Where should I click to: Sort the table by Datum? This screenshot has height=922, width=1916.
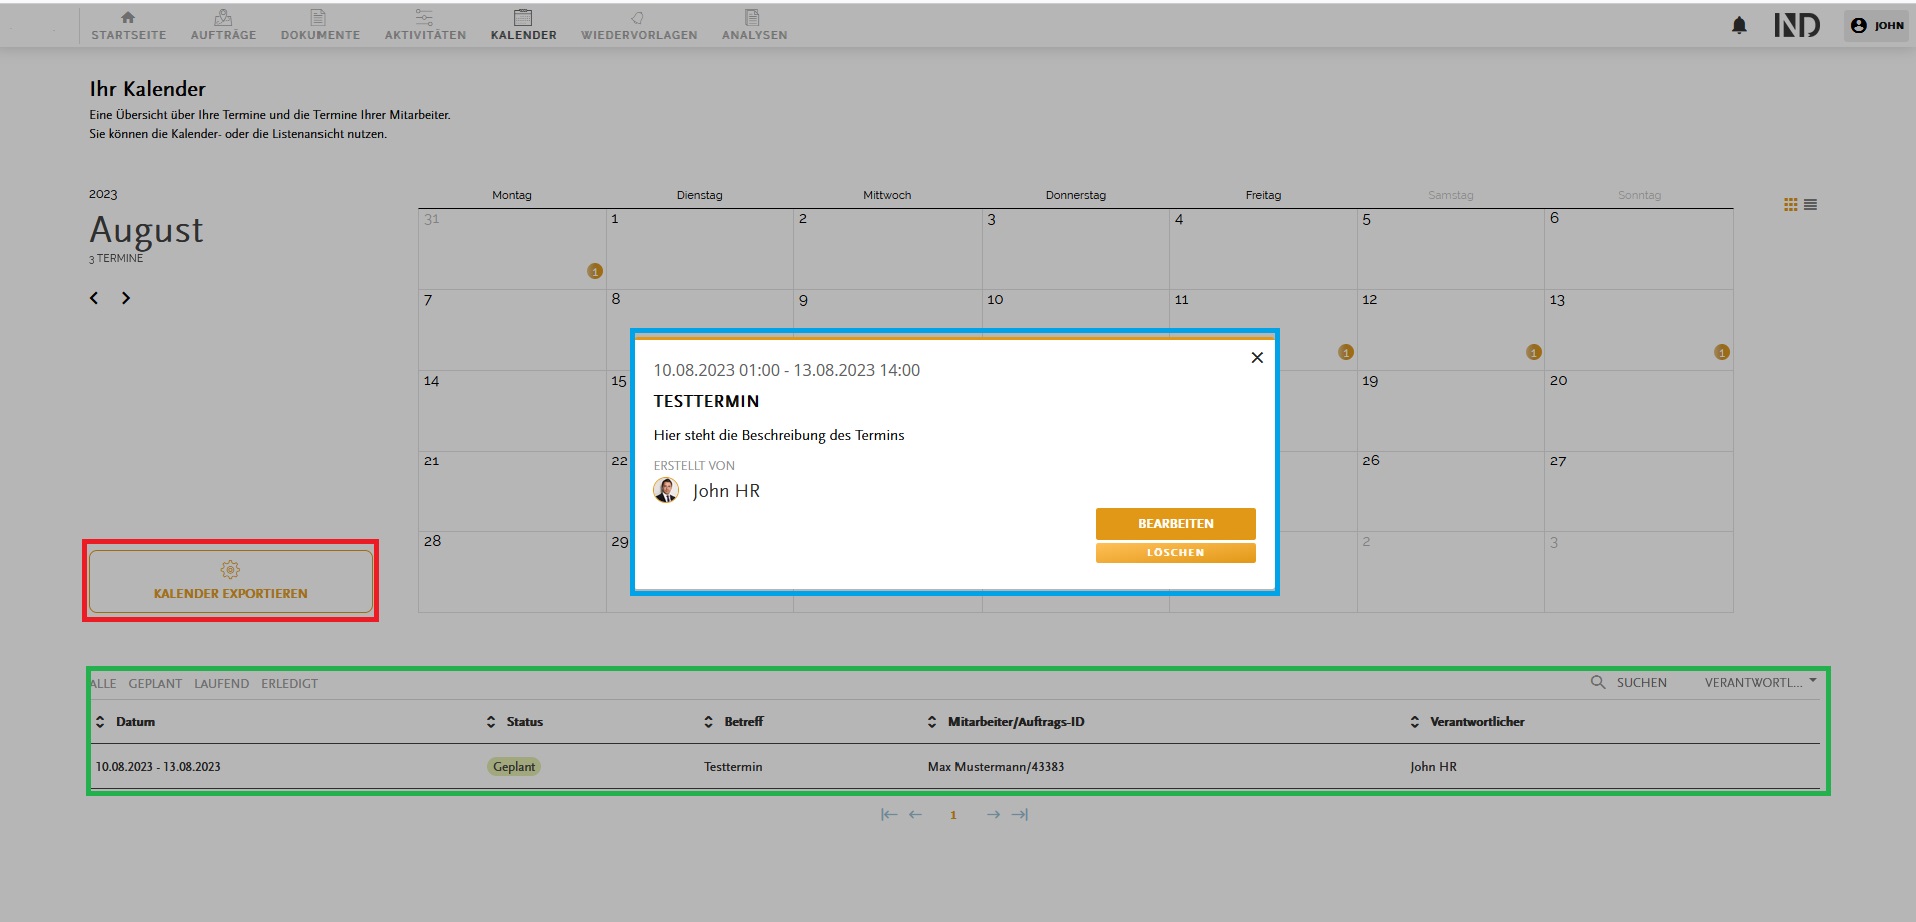(125, 722)
